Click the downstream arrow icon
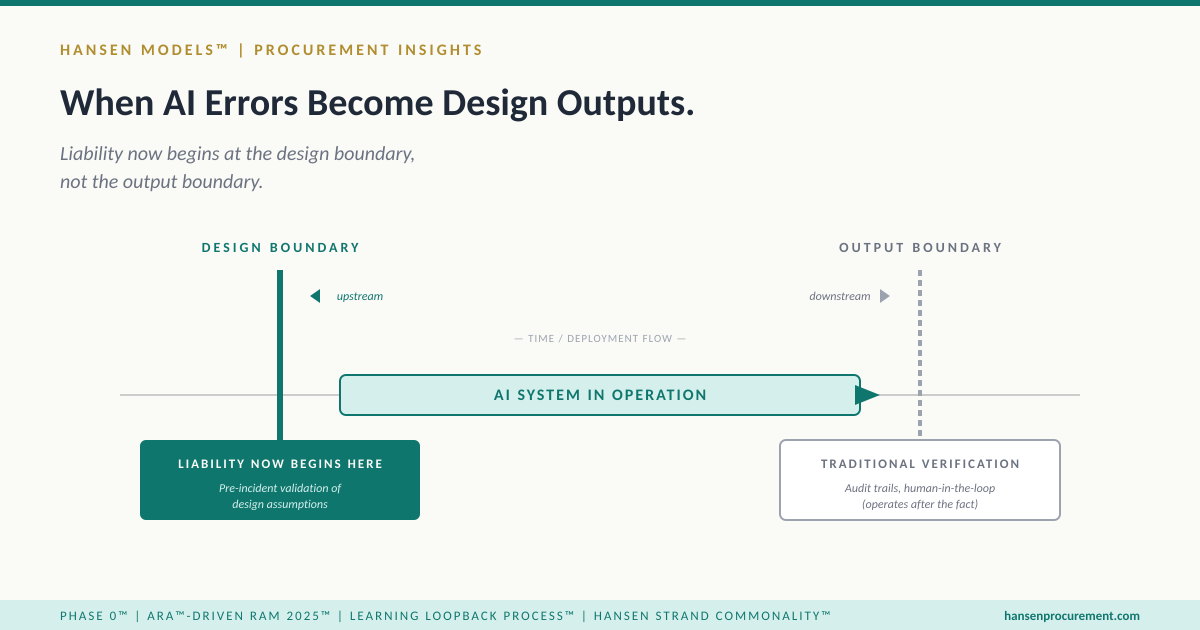 (884, 295)
